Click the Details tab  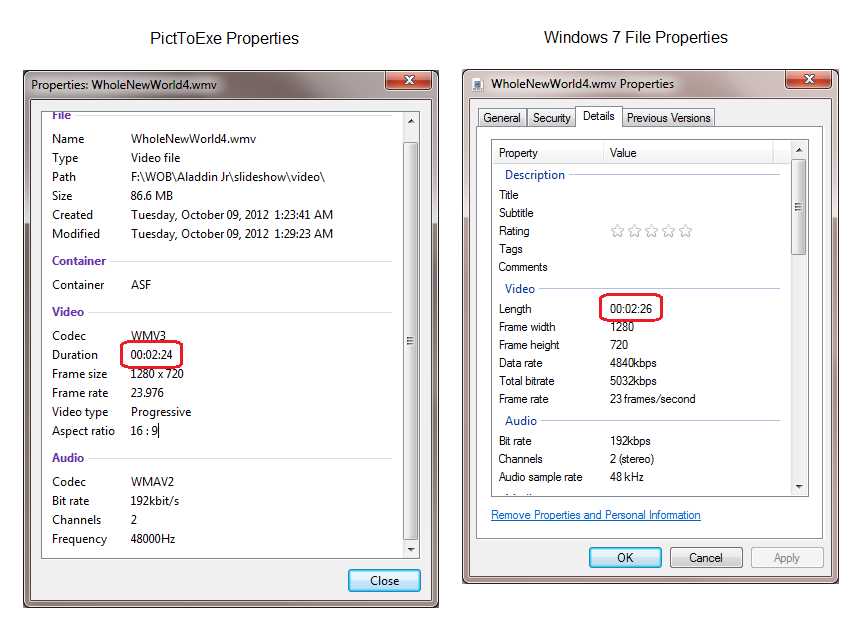(x=598, y=116)
